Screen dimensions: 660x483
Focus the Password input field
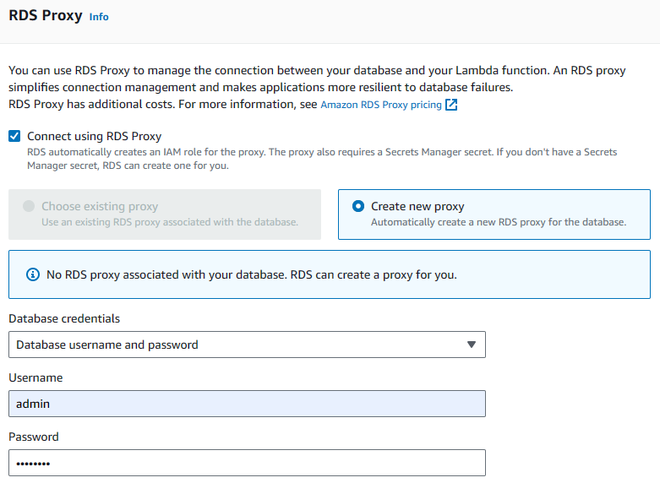[x=246, y=463]
